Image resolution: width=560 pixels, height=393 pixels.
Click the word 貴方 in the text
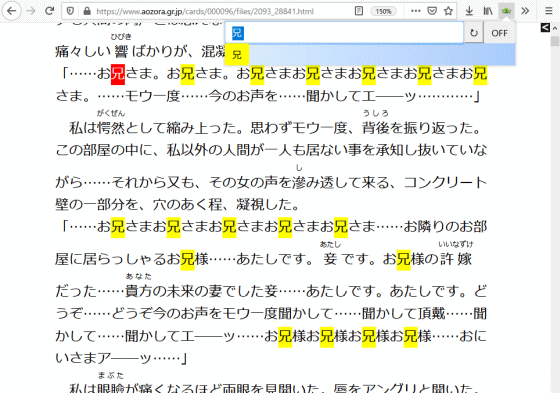pyautogui.click(x=139, y=291)
